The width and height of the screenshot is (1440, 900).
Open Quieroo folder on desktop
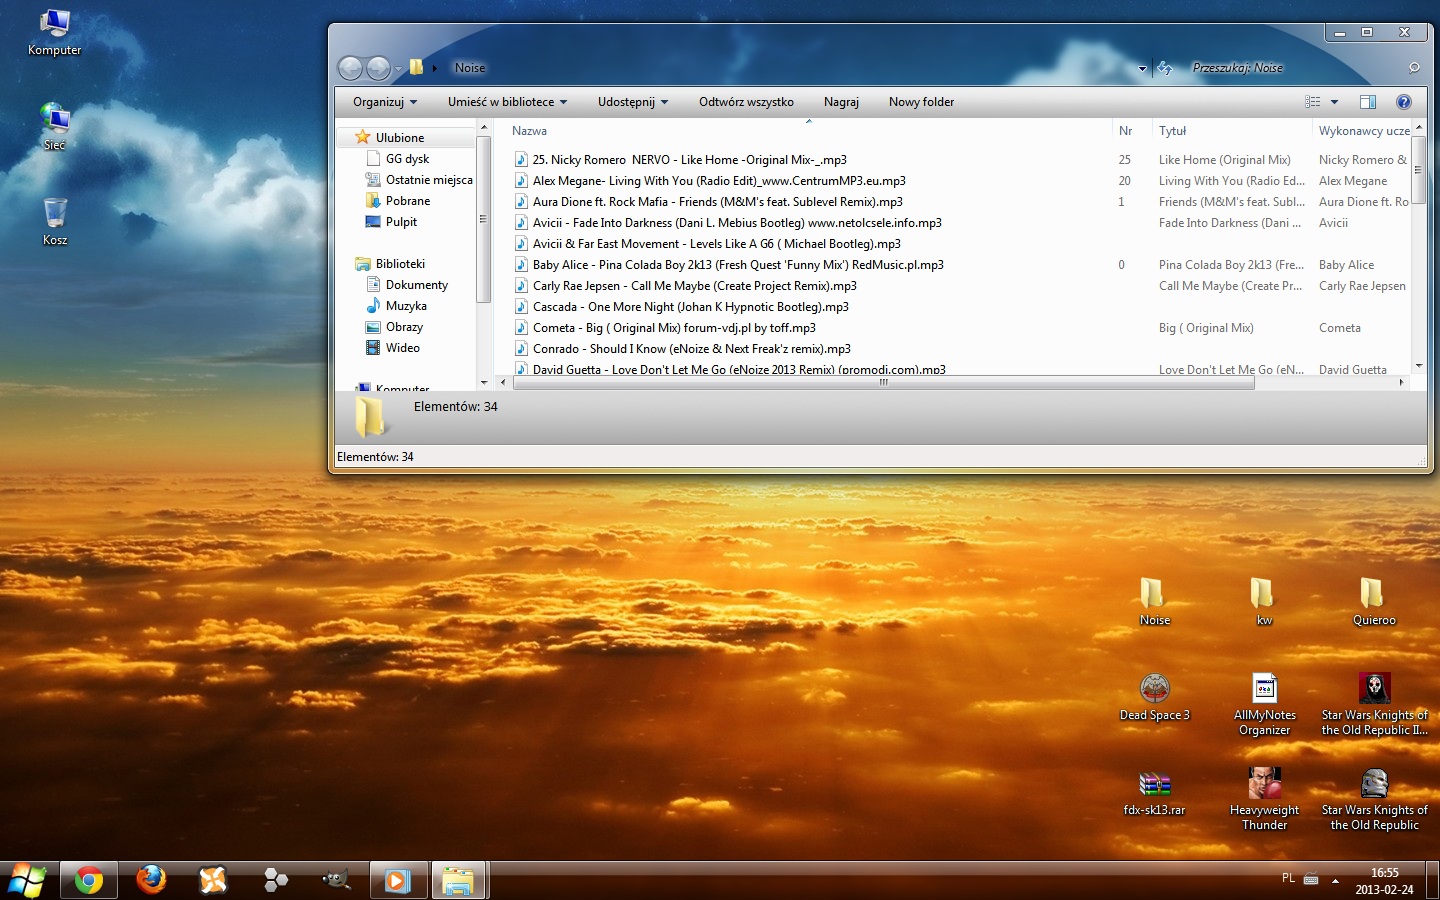[1374, 601]
